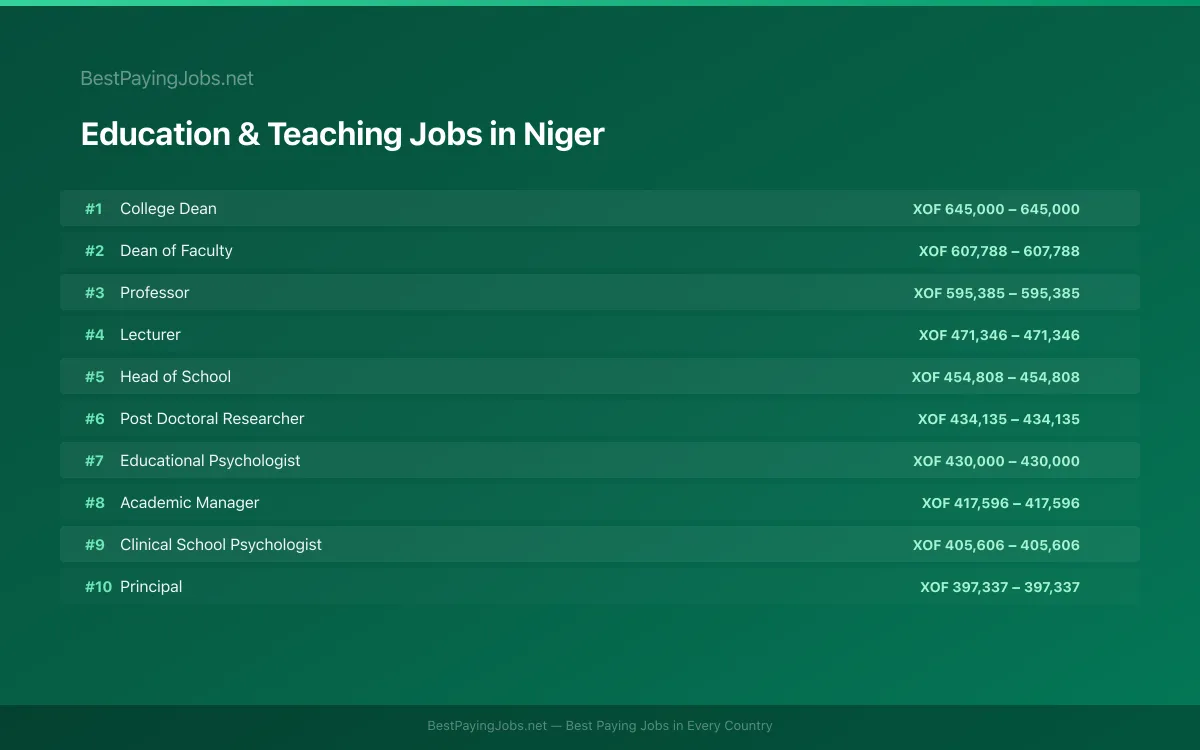Screen dimensions: 1200x750
Task: Click the #9 rank label
Action: tap(94, 545)
